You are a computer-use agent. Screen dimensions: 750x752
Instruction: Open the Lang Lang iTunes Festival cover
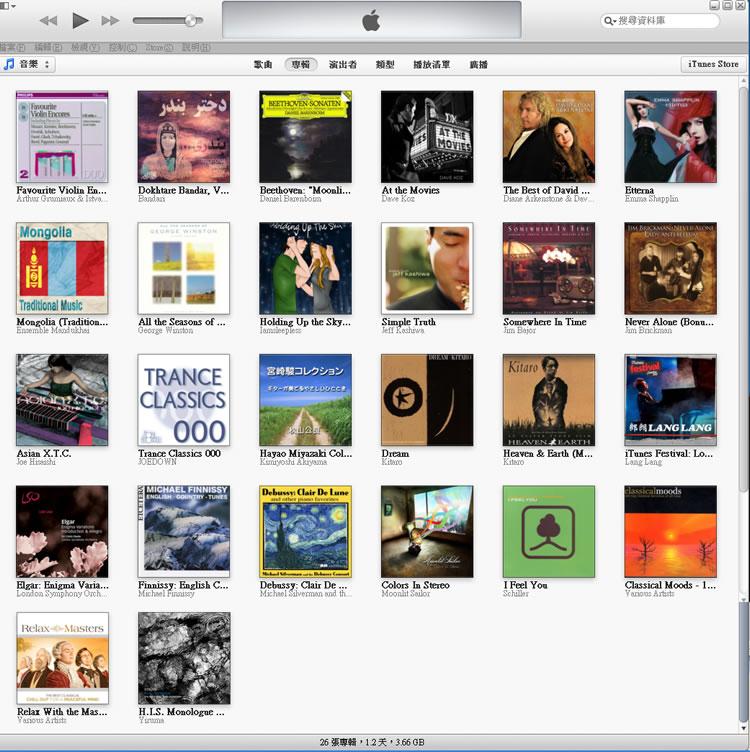pos(671,400)
